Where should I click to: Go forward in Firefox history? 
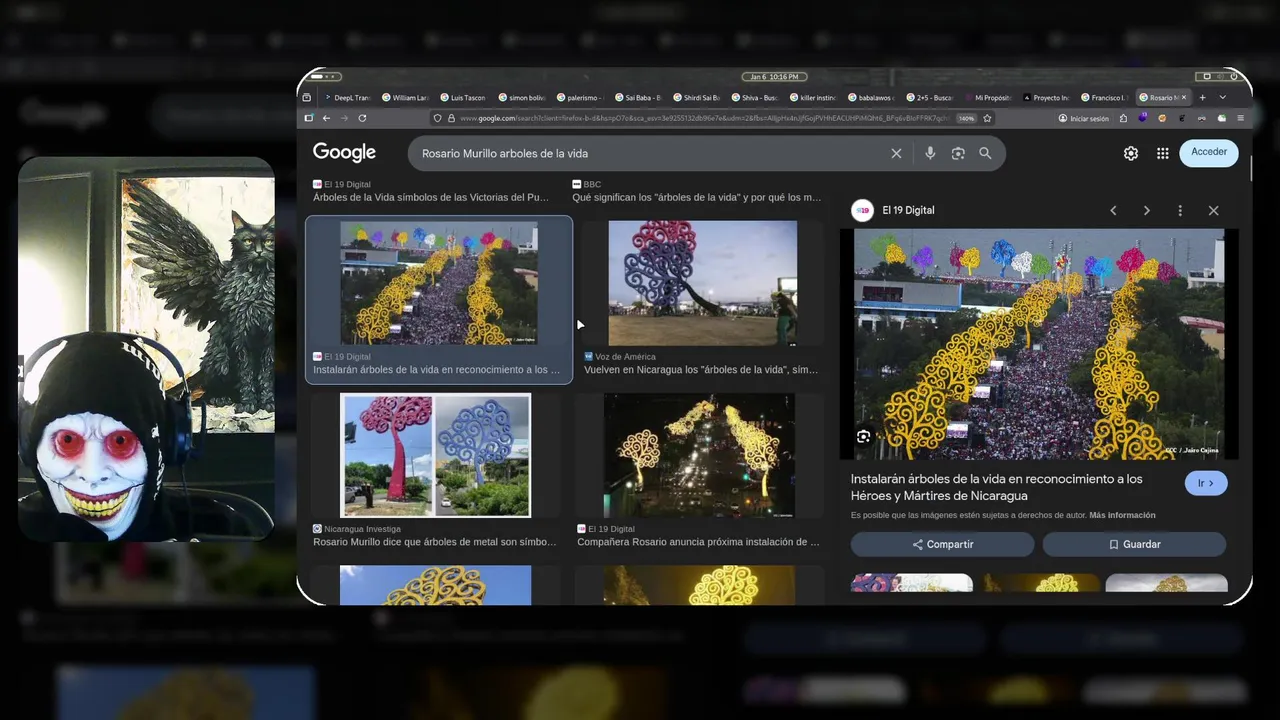coord(344,118)
